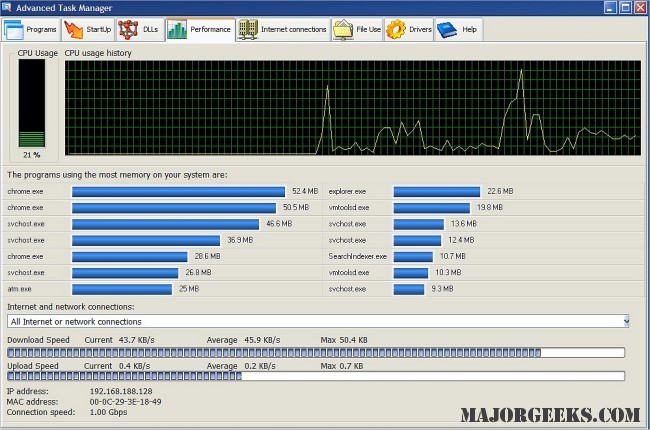
Task: Minimize the Advanced Task Manager window
Action: tap(610, 7)
